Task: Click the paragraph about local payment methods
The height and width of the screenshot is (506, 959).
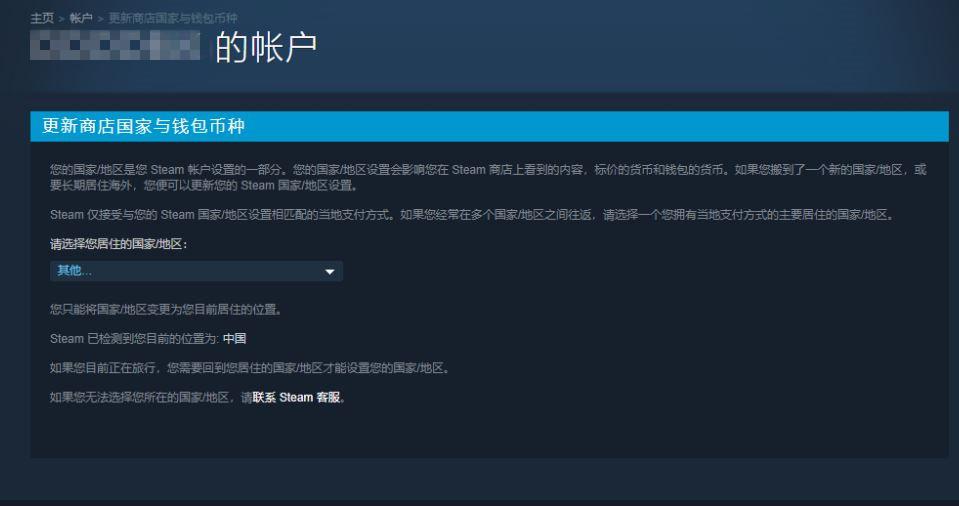Action: point(470,214)
